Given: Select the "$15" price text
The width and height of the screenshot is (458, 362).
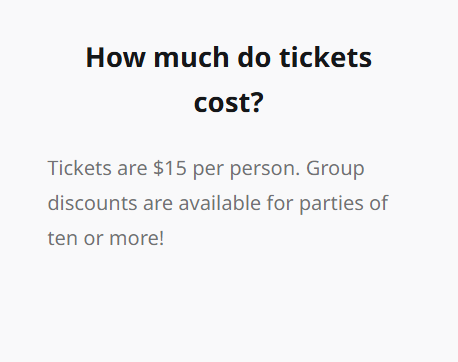Looking at the screenshot, I should (x=170, y=168).
